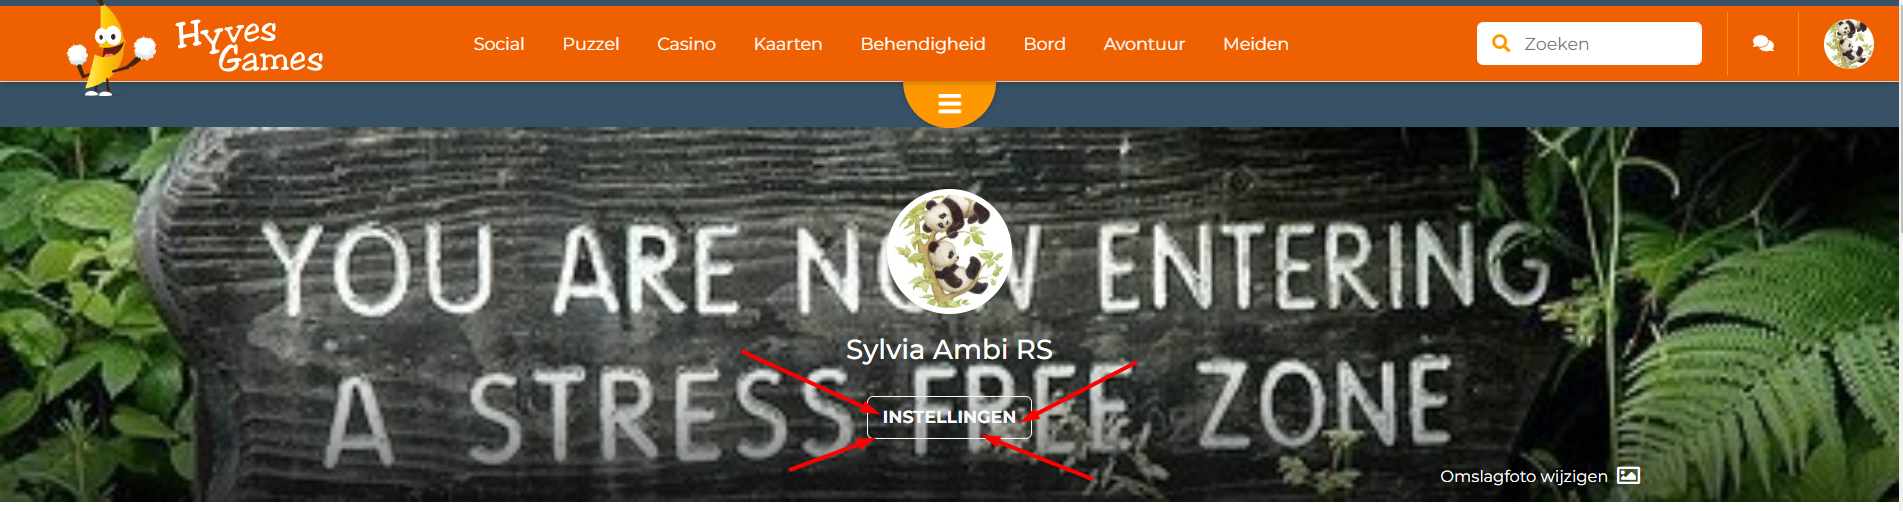Click the orange hamburger menu button
The image size is (1903, 511).
949,103
